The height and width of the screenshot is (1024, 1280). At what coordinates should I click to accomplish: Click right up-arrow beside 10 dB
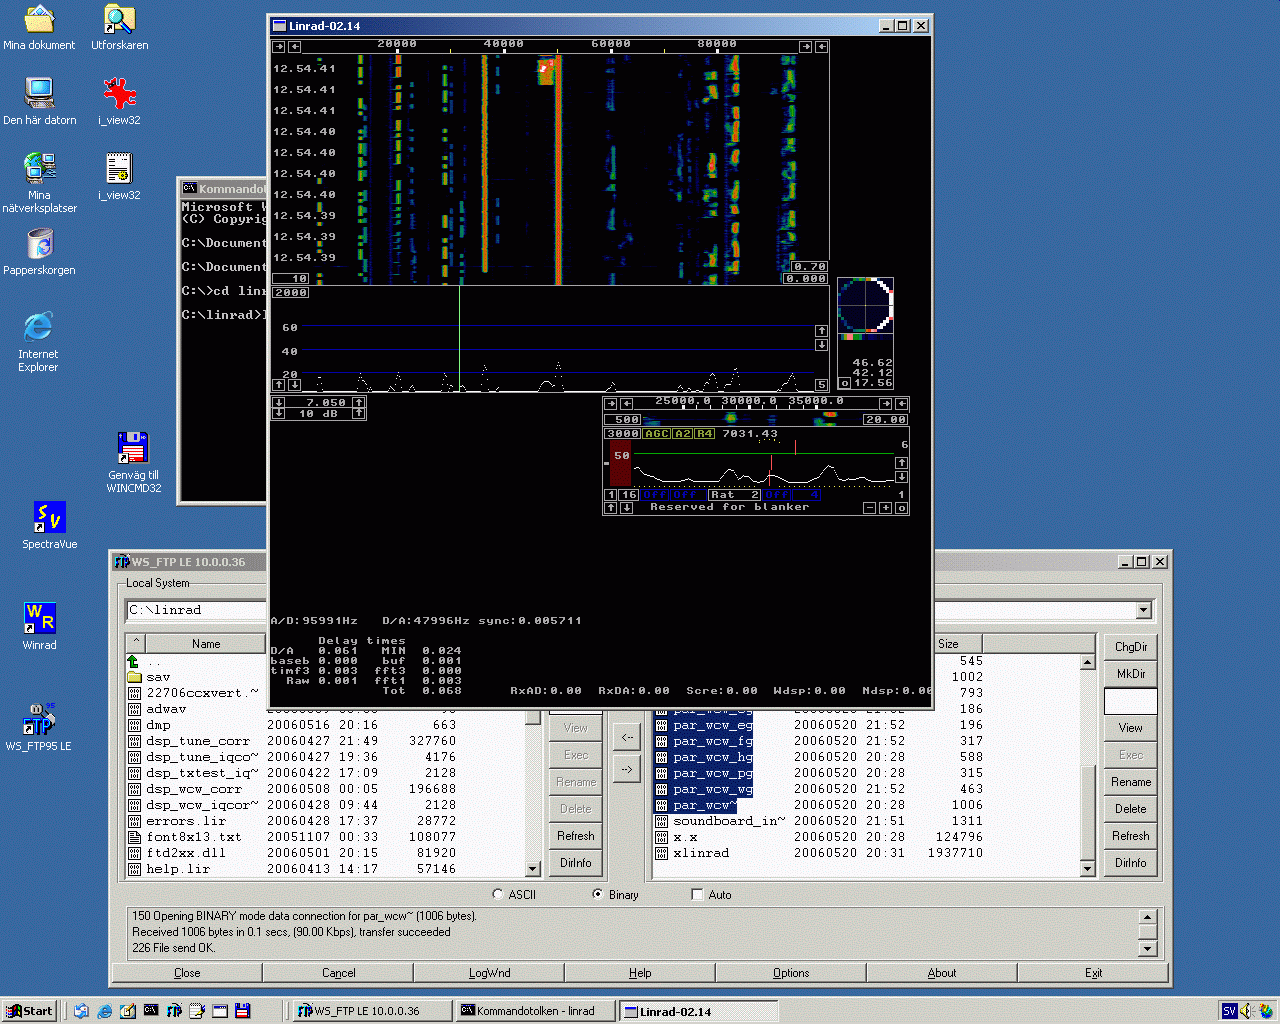click(x=358, y=413)
